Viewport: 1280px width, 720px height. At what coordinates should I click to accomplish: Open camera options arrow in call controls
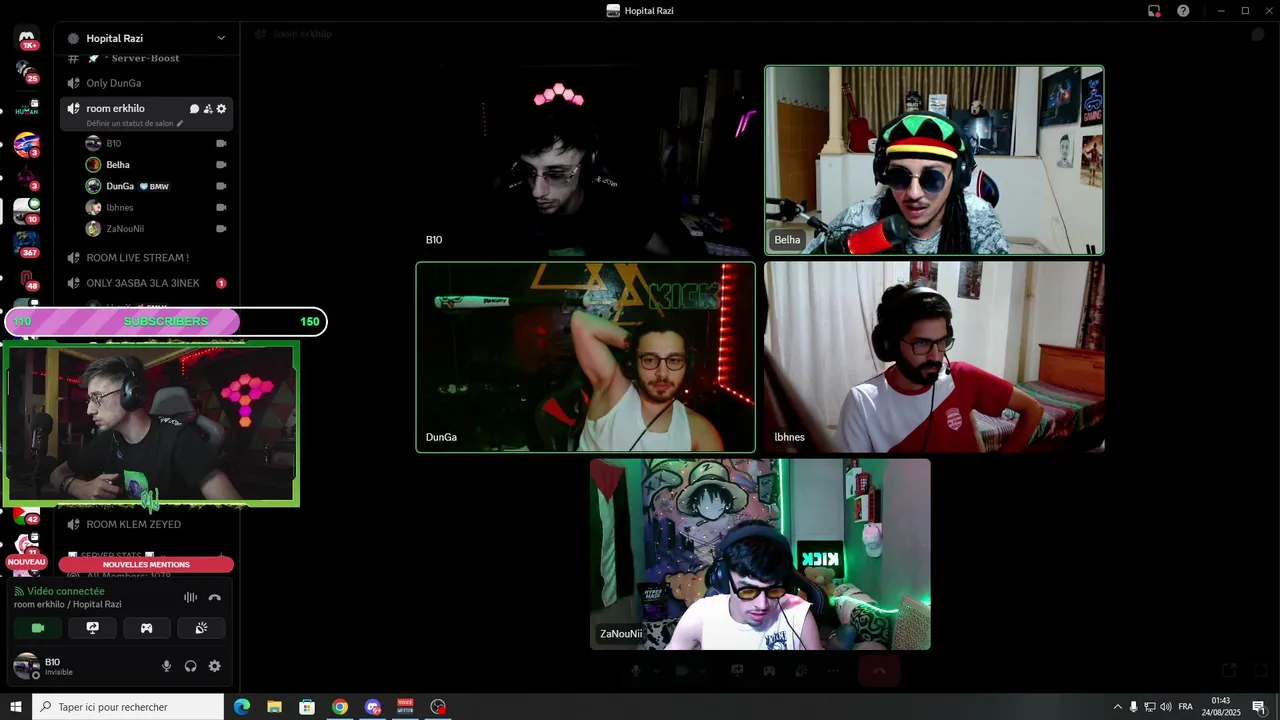tap(703, 671)
